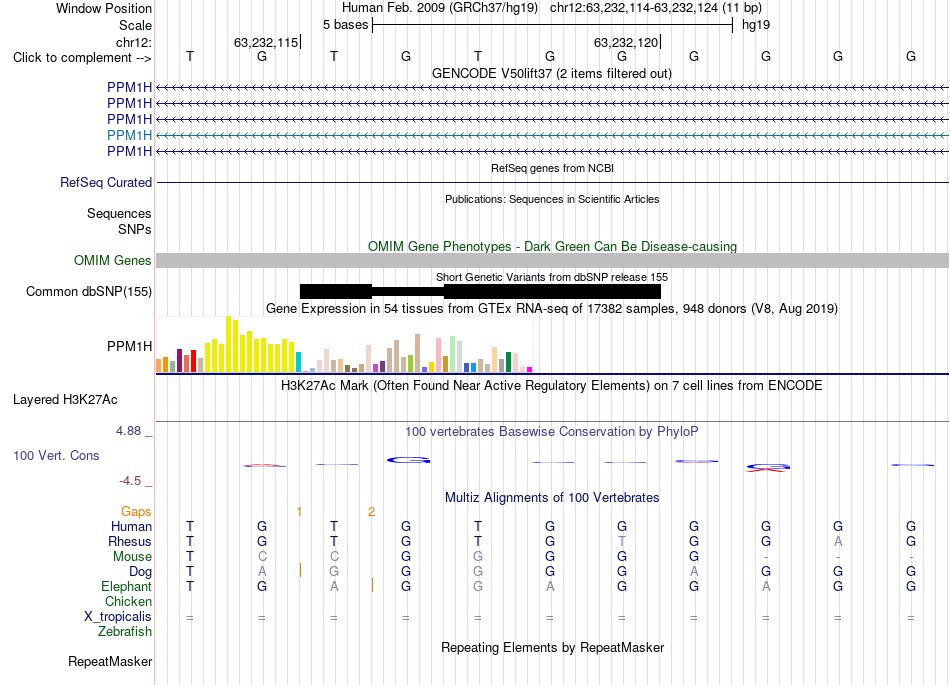This screenshot has width=950, height=685.
Task: Click the orange Gaps label
Action: [136, 512]
